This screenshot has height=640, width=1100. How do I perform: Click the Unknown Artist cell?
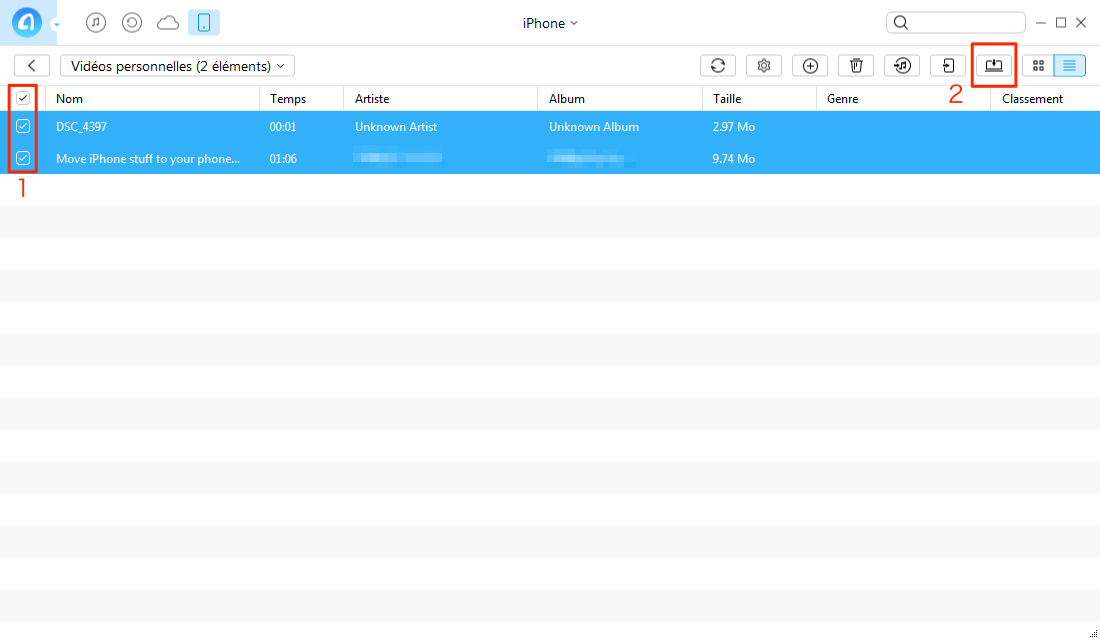(396, 126)
